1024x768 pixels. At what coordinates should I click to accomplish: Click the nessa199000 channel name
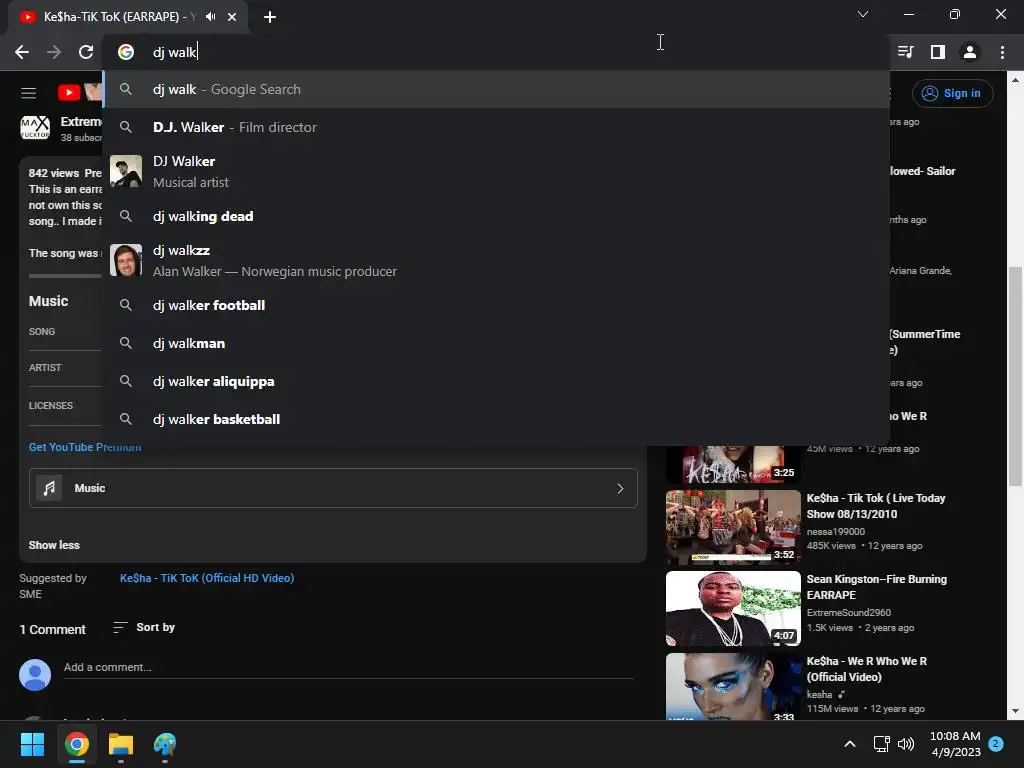835,532
